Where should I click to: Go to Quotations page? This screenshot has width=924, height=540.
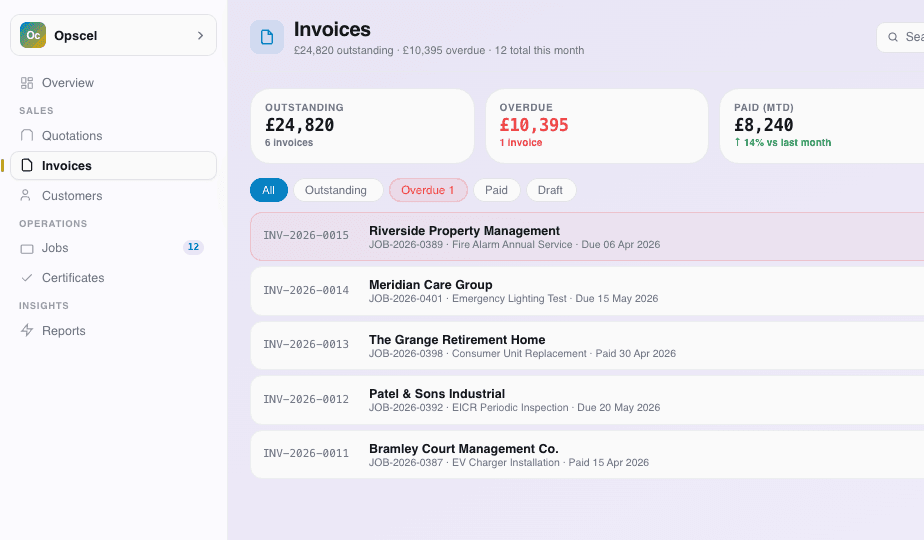(x=72, y=136)
